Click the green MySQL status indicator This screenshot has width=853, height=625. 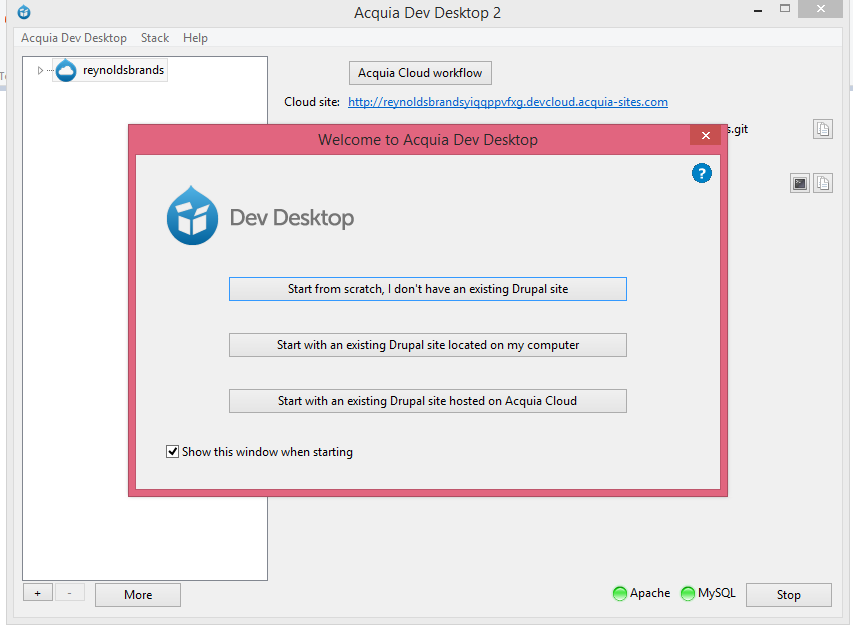pos(687,592)
